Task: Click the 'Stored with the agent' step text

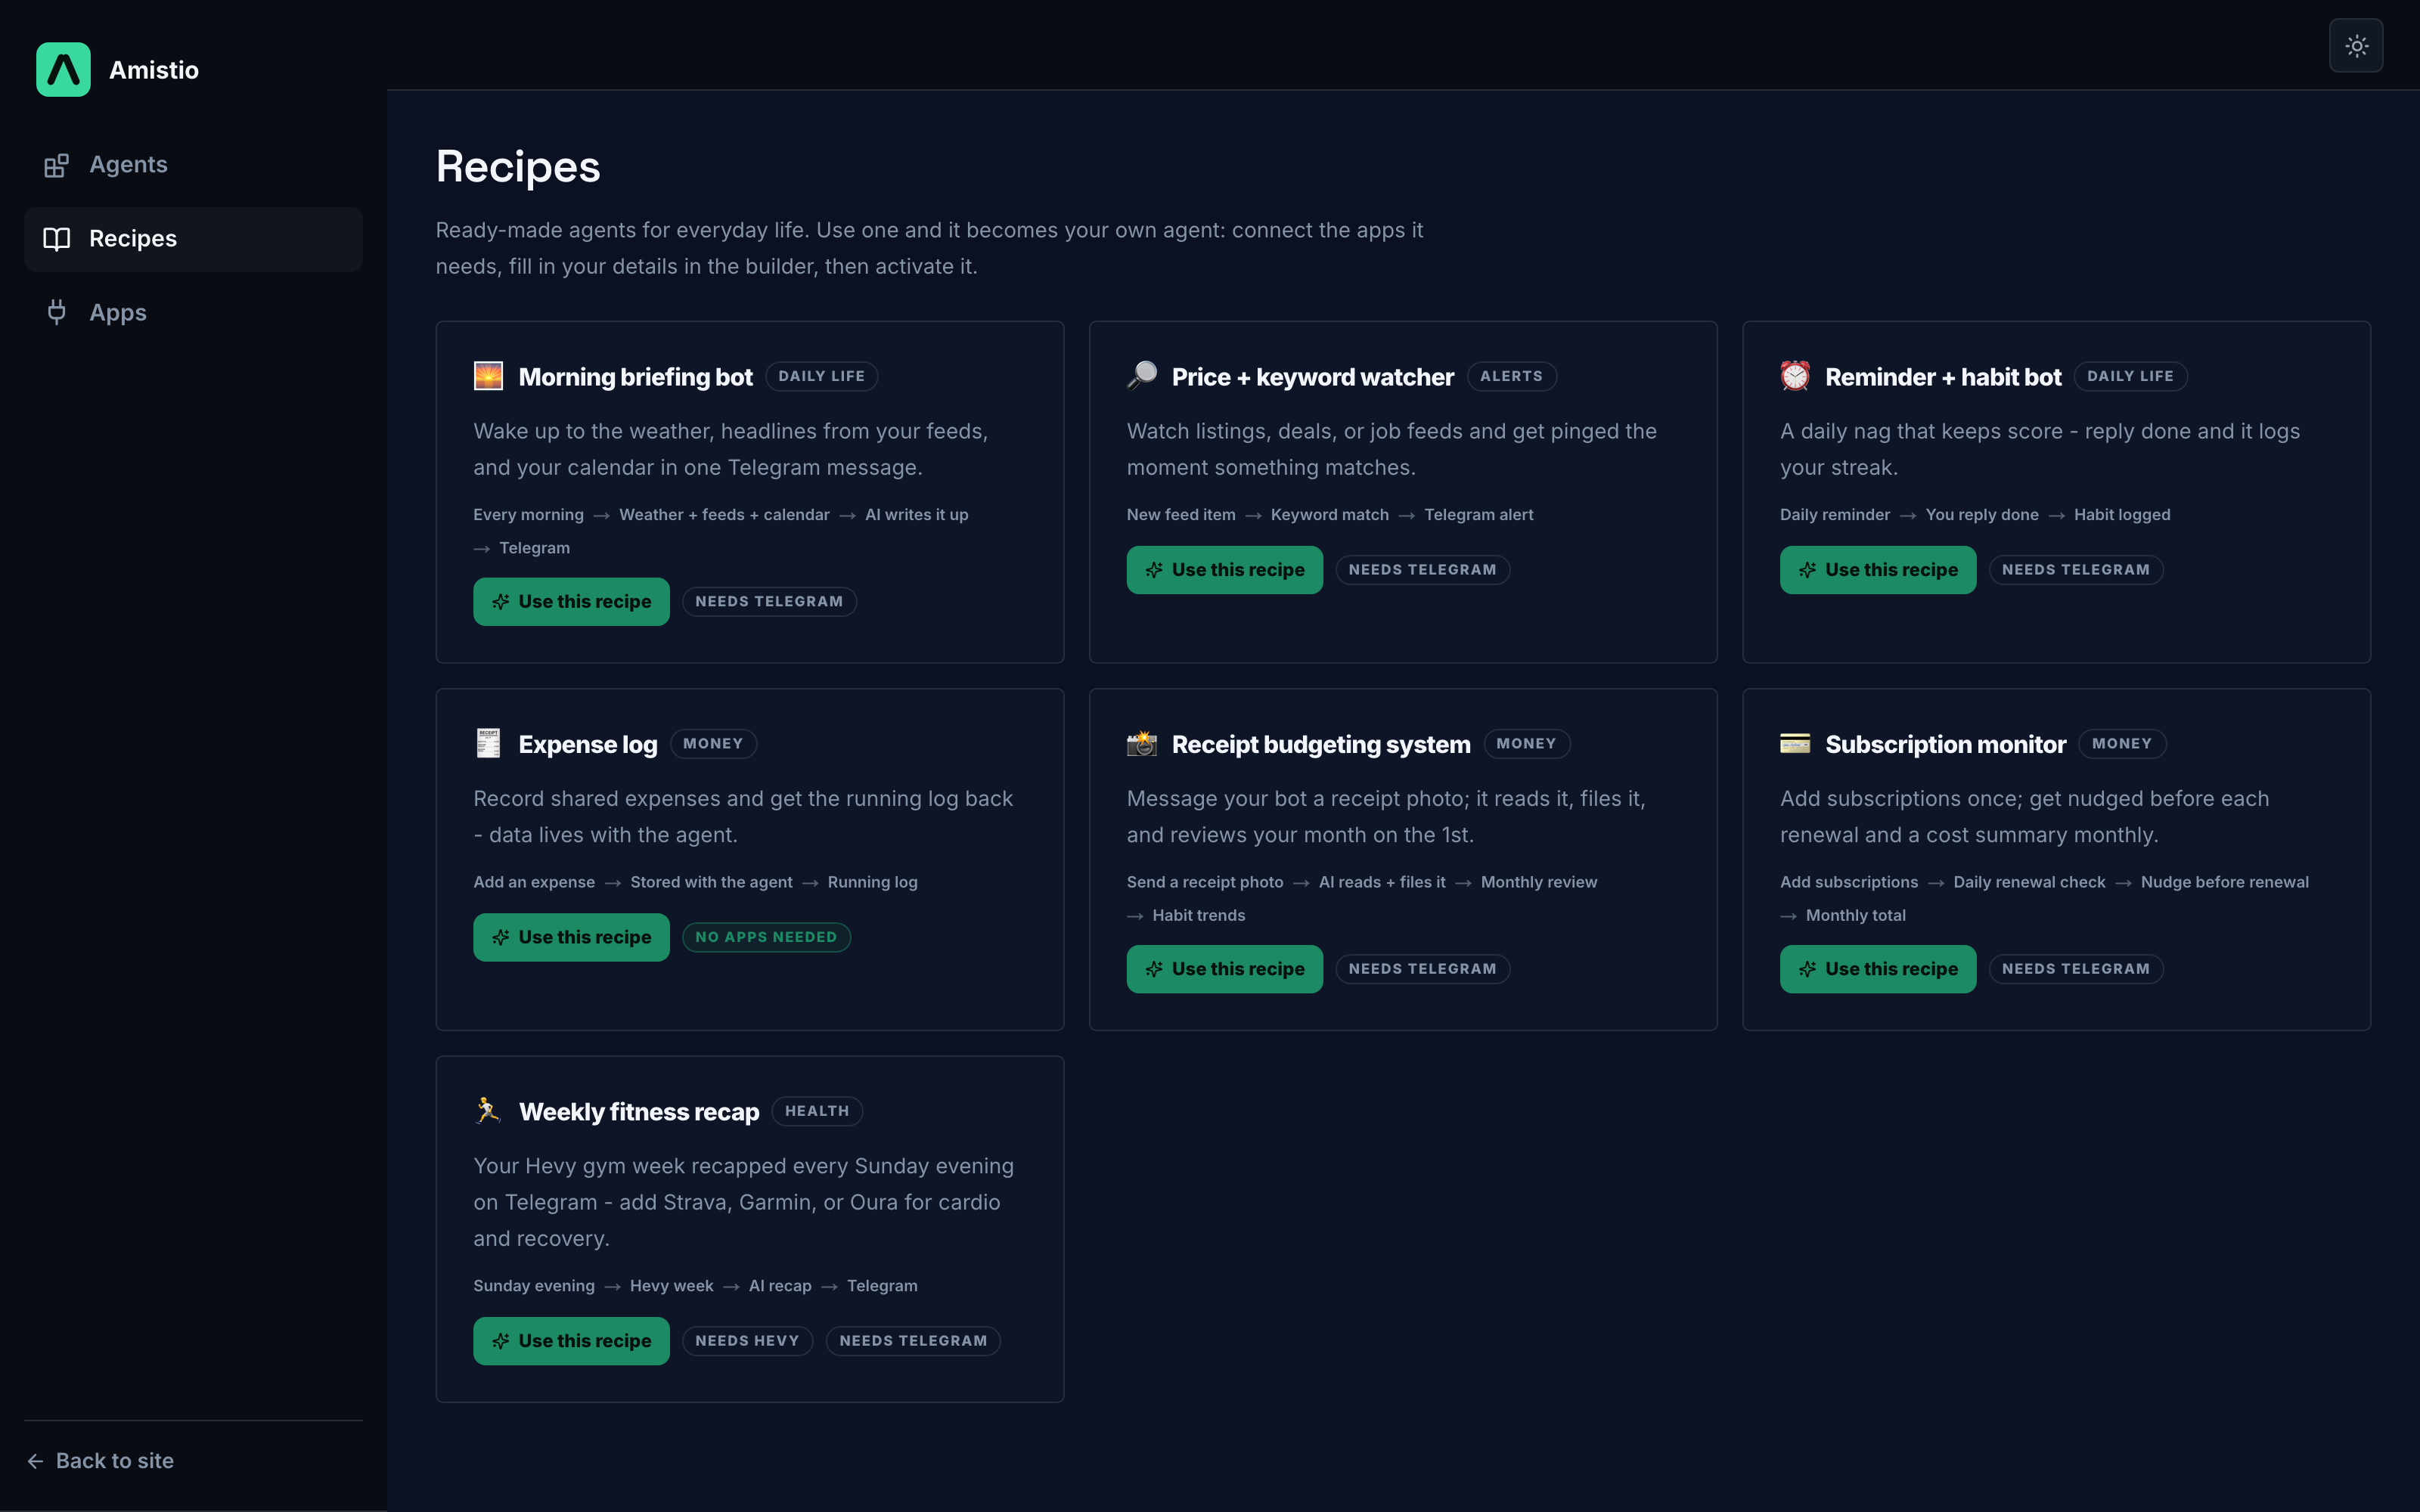Action: (x=711, y=882)
